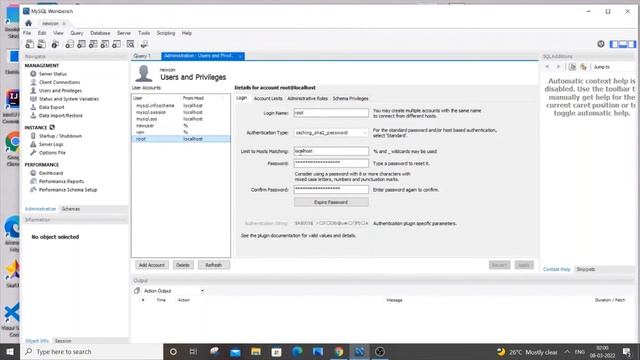
Task: Toggle the bottom output panel visibility
Action: click(623, 44)
